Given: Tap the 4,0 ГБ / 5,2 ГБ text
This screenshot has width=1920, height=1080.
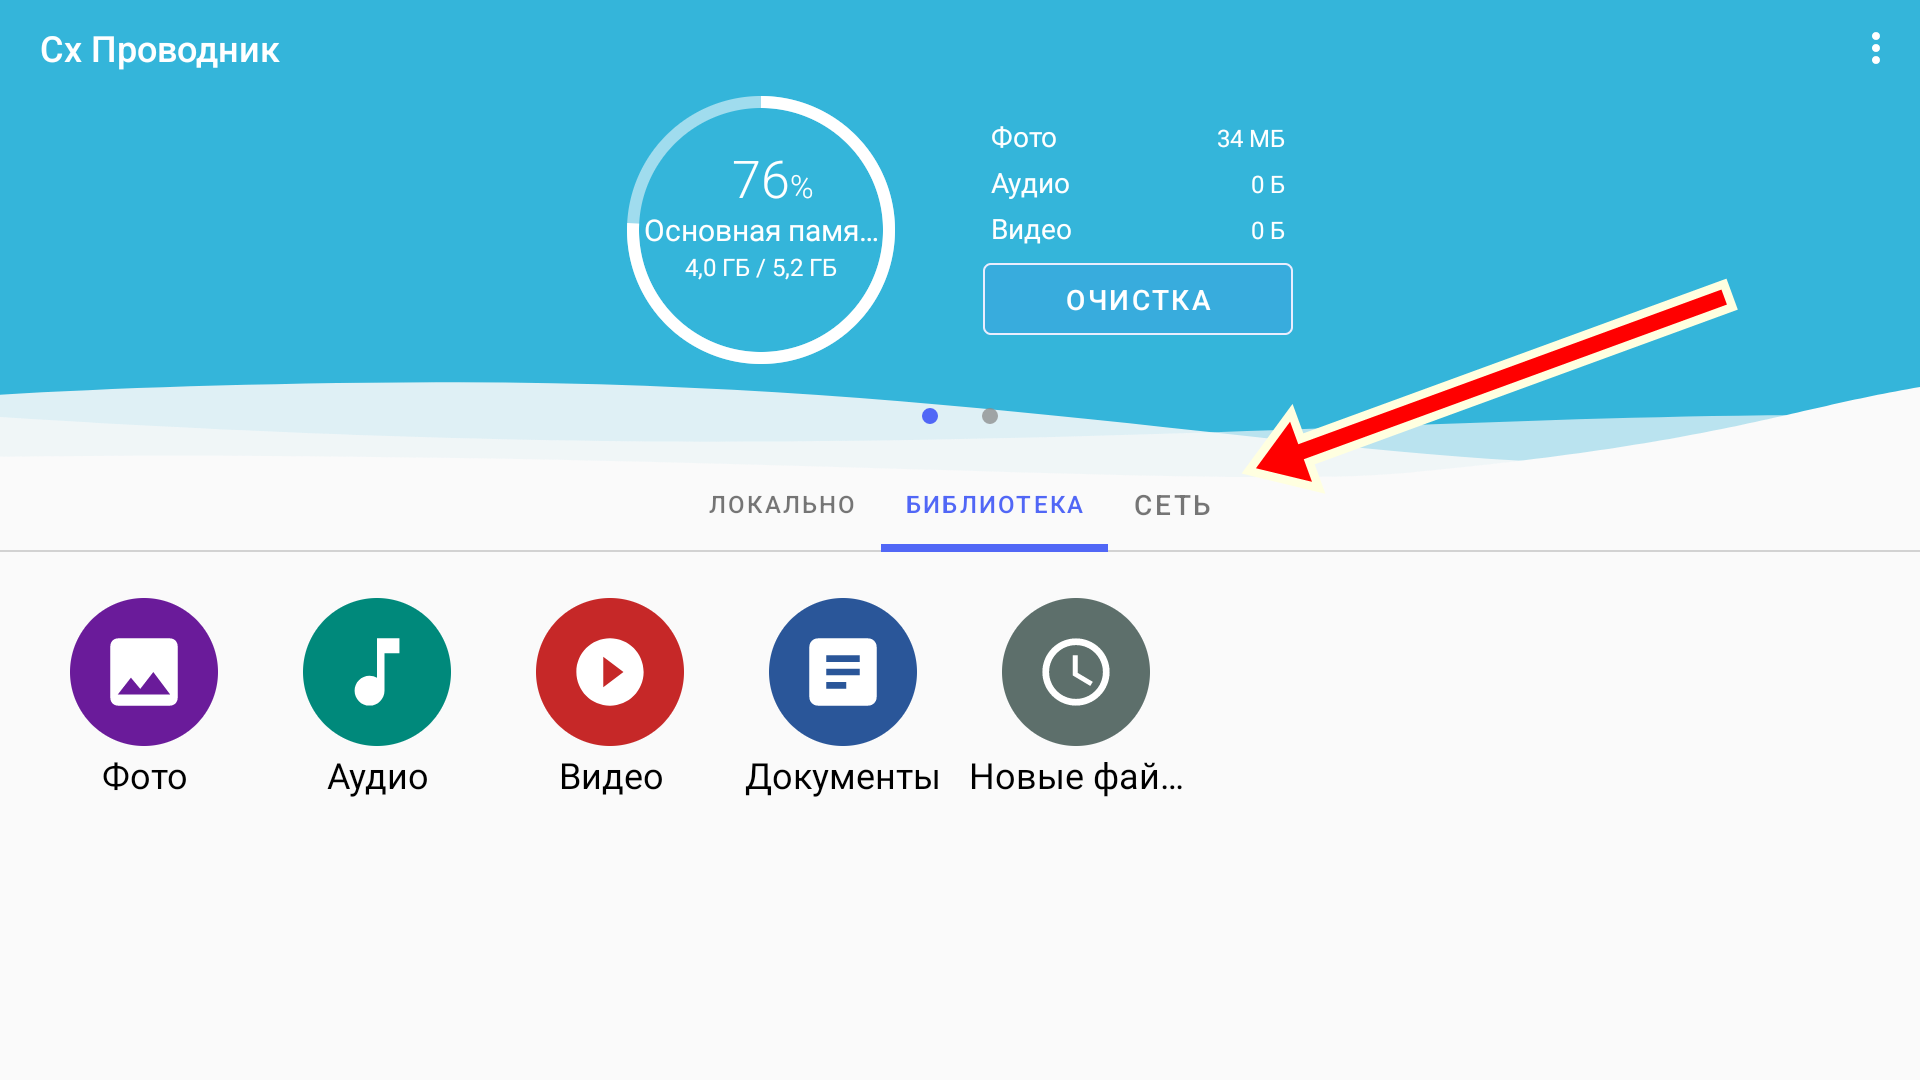Looking at the screenshot, I should (x=761, y=268).
